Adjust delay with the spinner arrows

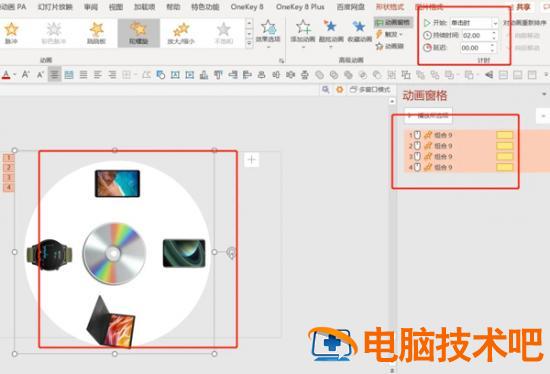[493, 48]
